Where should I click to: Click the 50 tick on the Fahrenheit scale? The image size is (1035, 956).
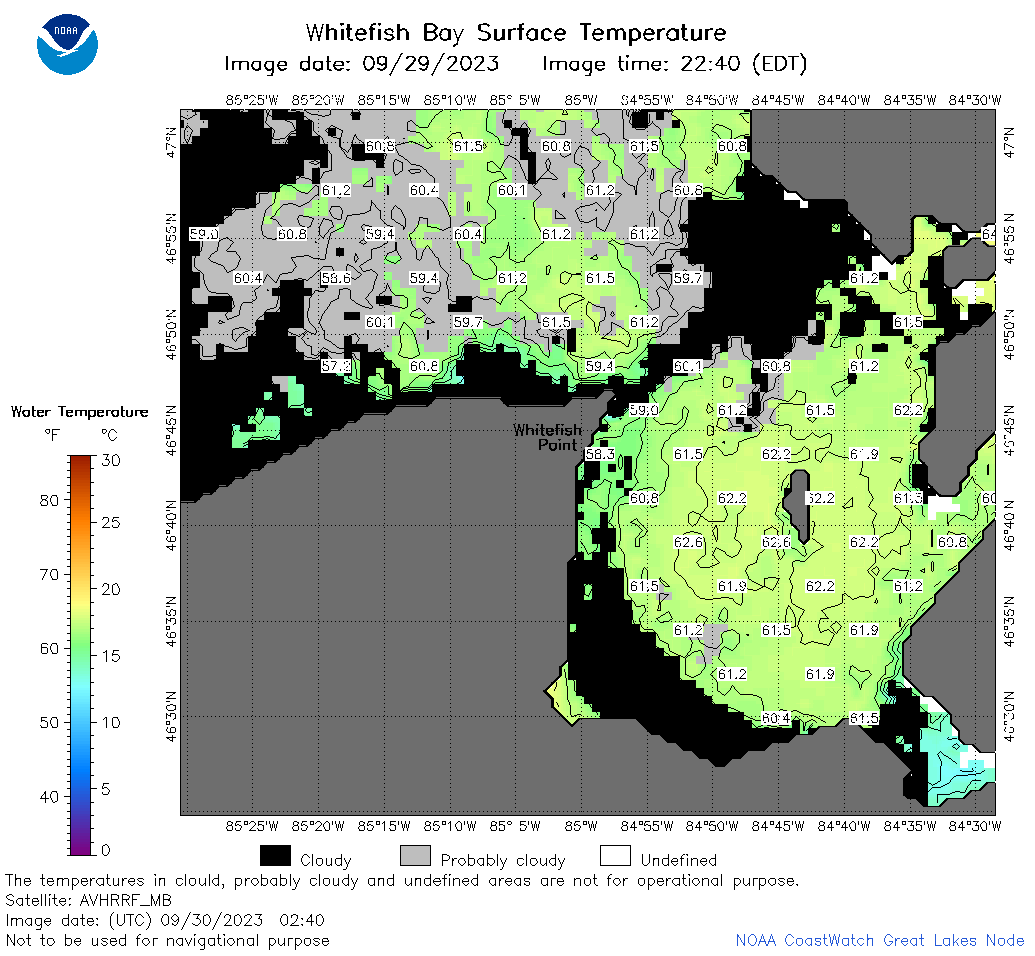coord(50,722)
